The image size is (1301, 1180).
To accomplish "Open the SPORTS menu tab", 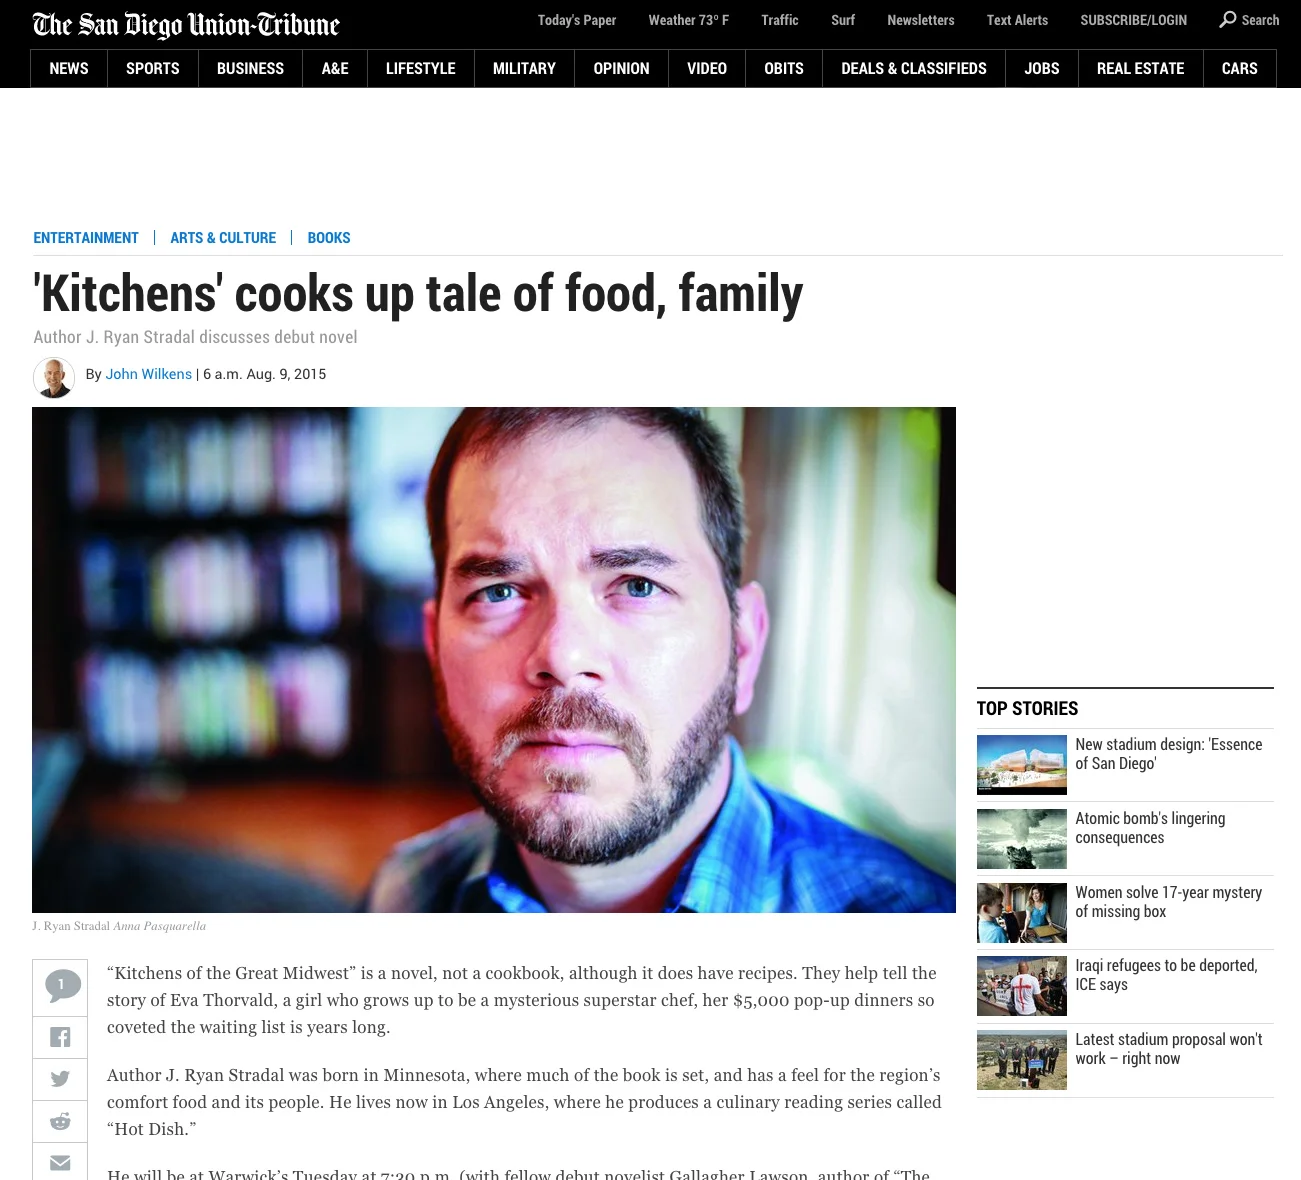I will pyautogui.click(x=153, y=68).
